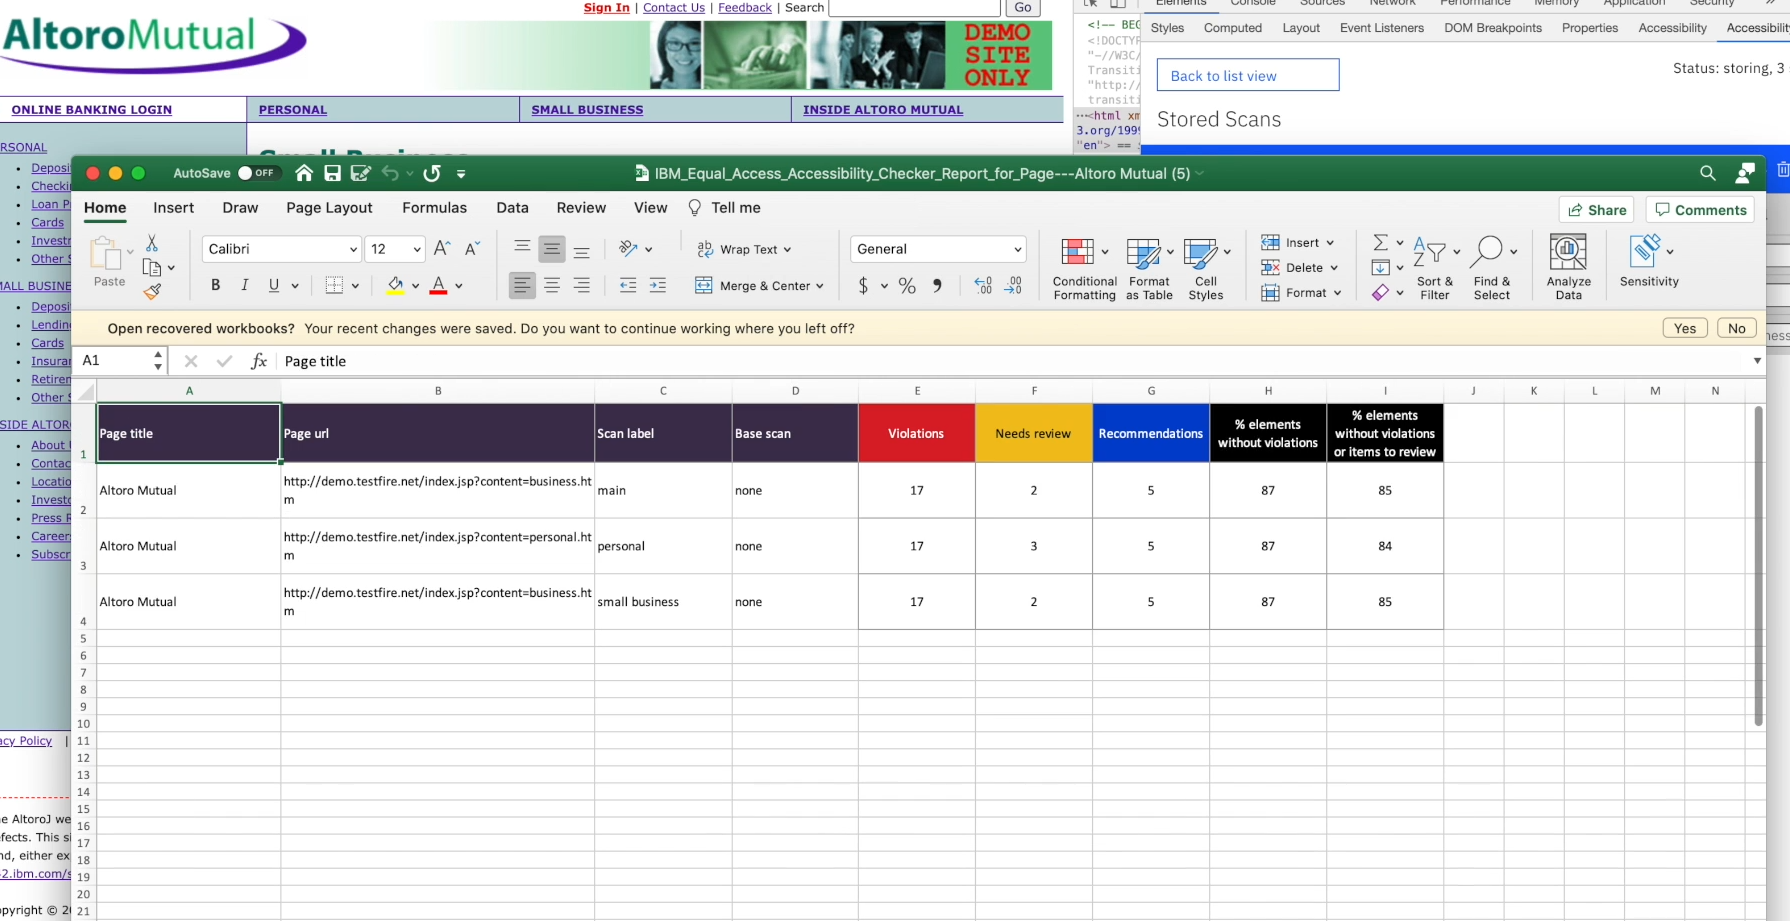Click the fill color yellow swatch
1790x921 pixels.
pyautogui.click(x=396, y=286)
